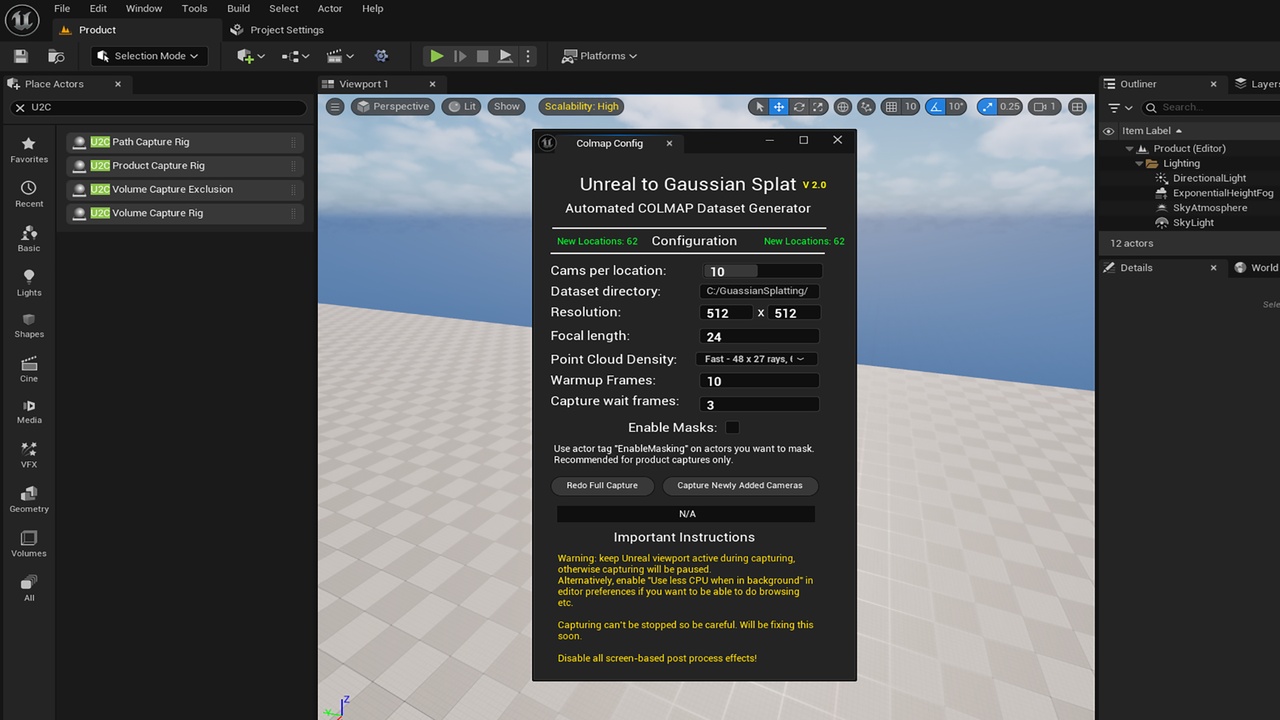
Task: Choose the viewport select cursor tool
Action: (759, 107)
